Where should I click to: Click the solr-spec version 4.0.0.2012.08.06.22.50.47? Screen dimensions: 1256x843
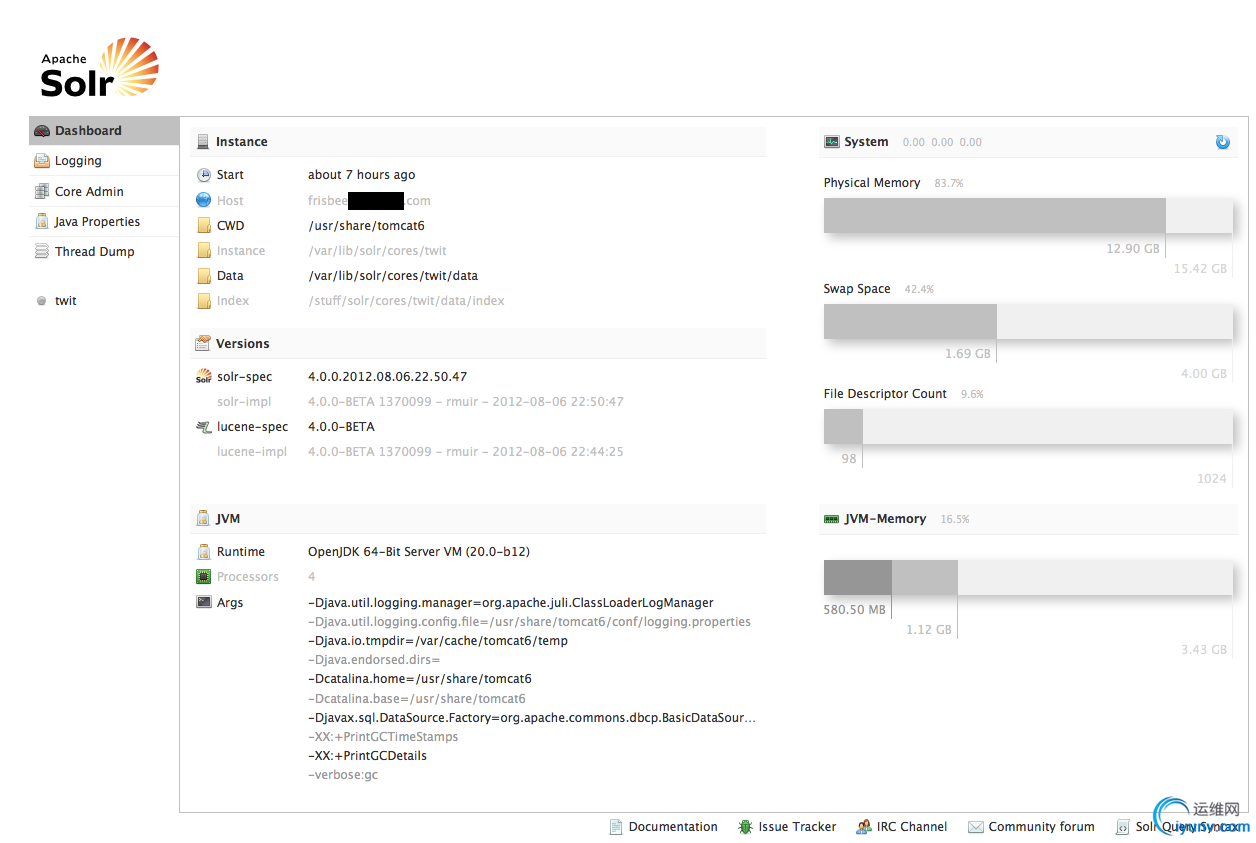point(387,377)
